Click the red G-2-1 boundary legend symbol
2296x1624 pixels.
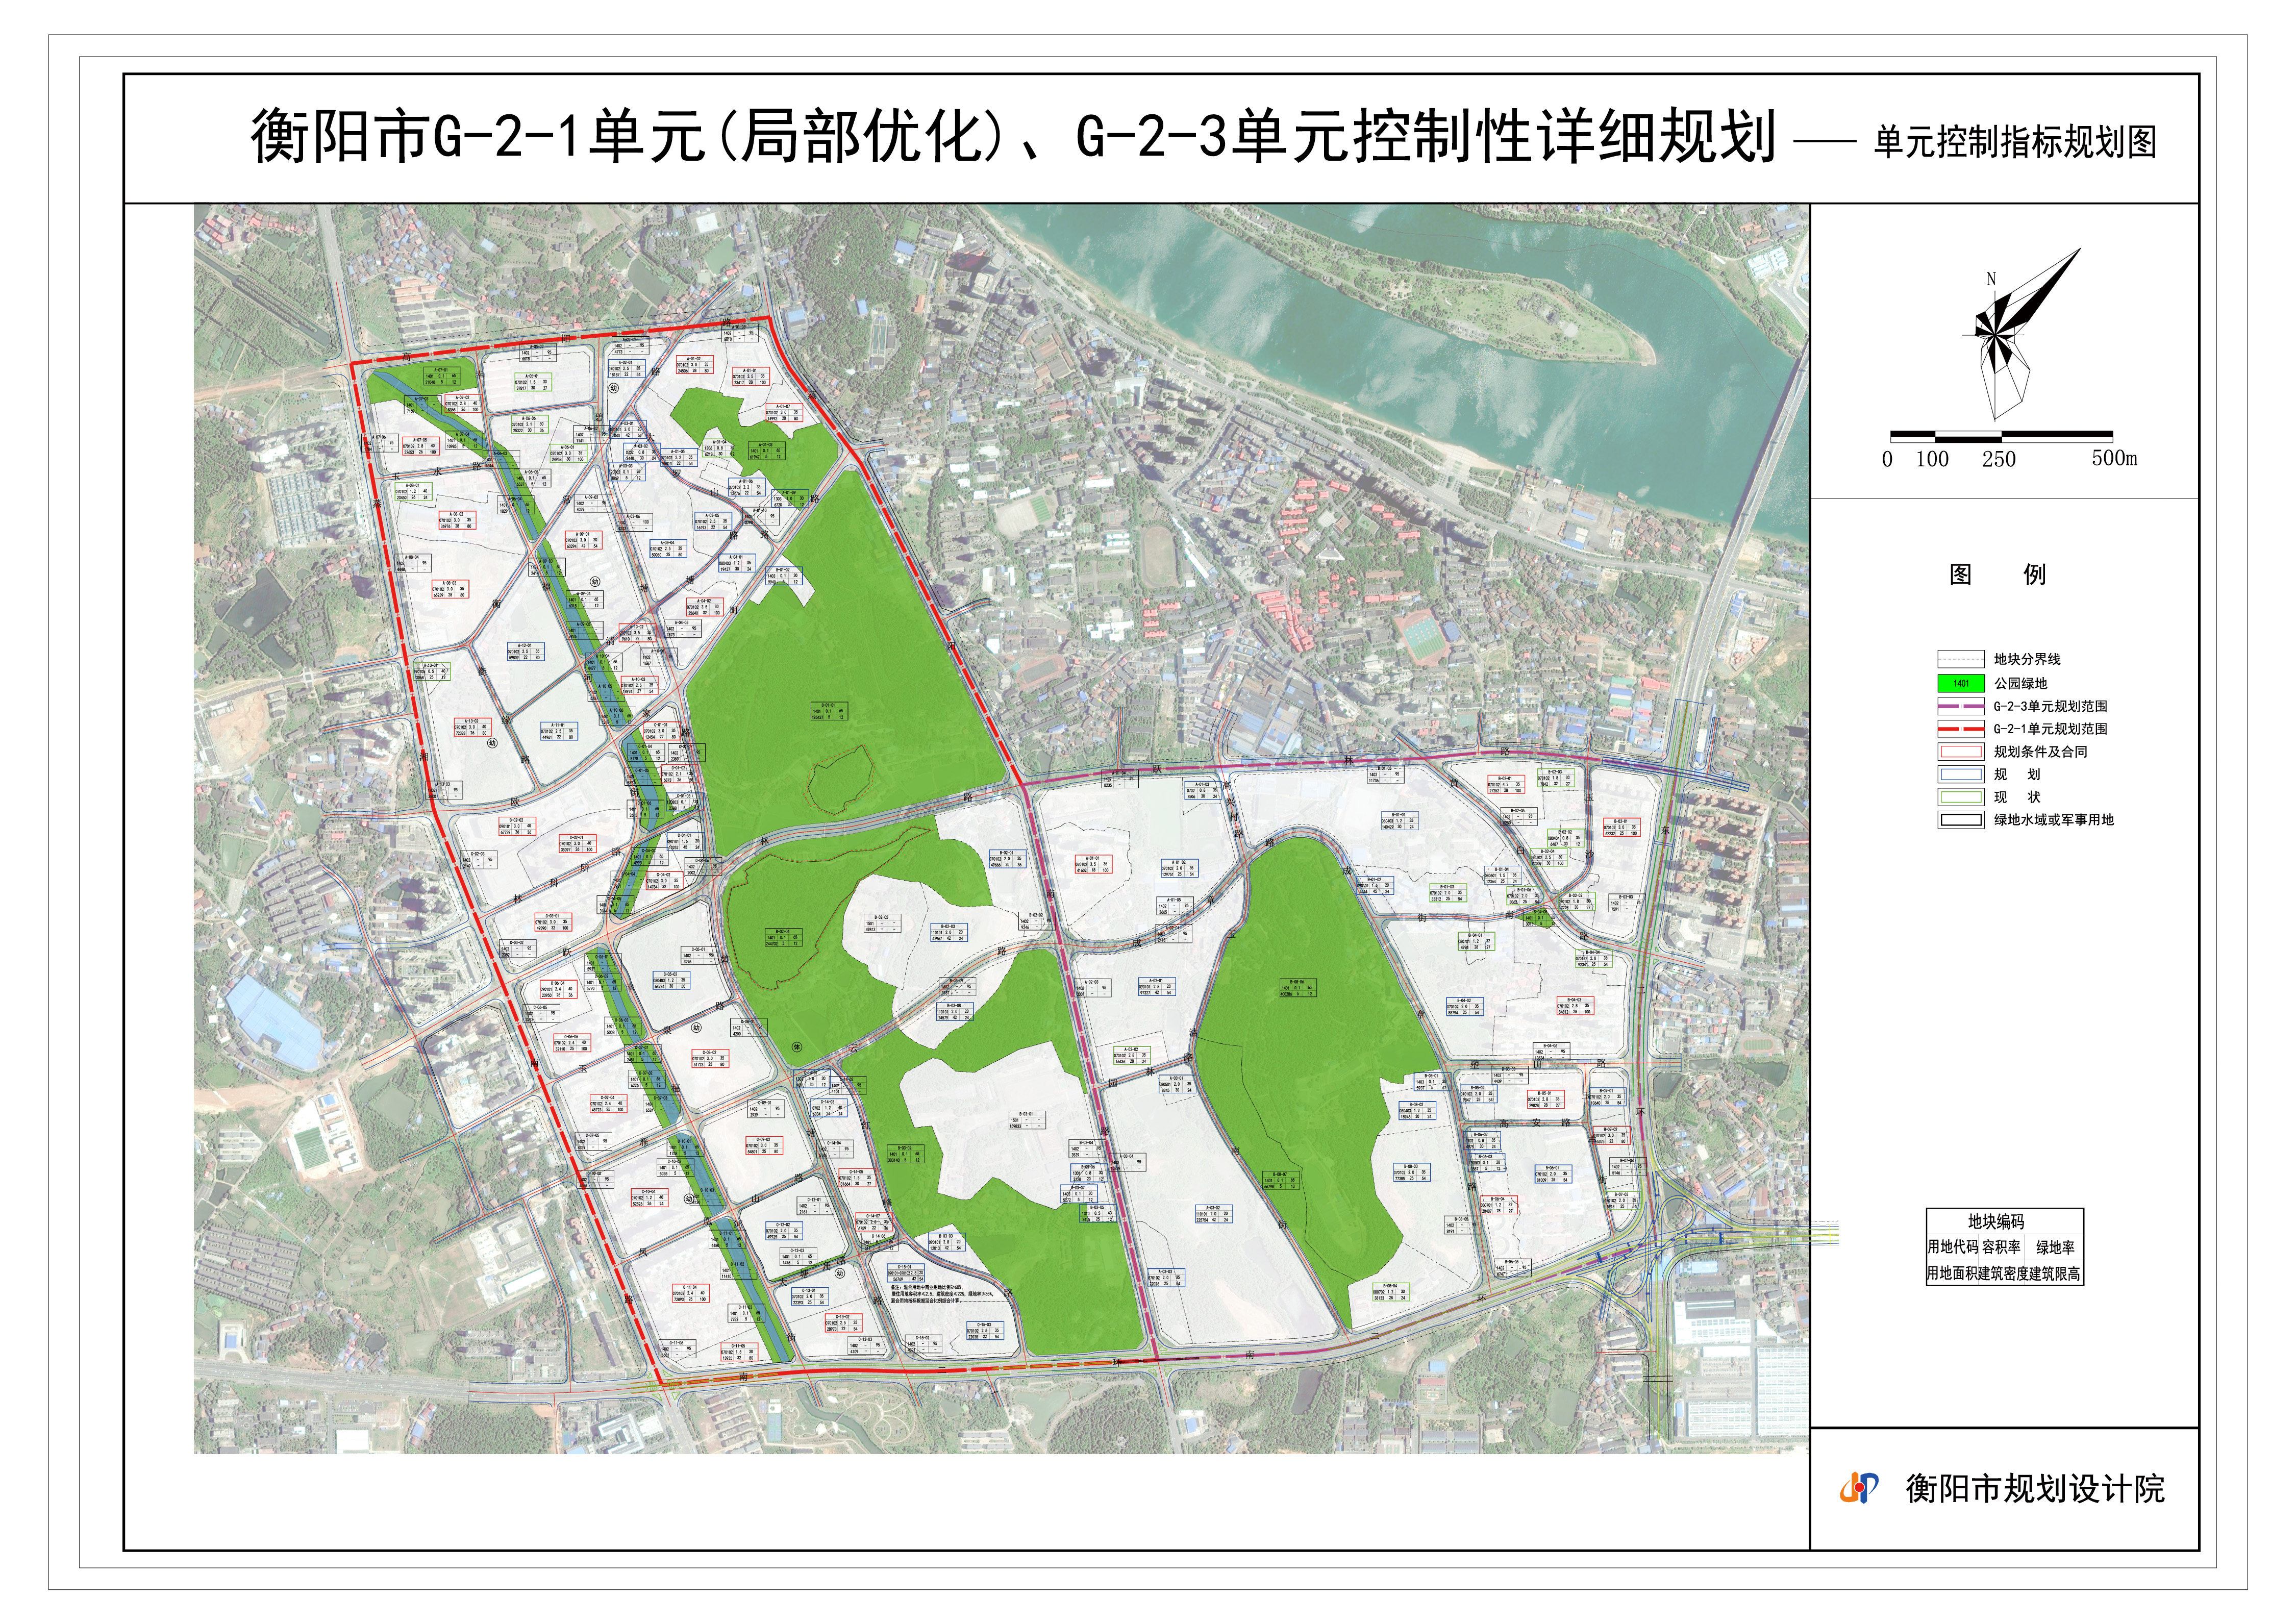(1960, 729)
